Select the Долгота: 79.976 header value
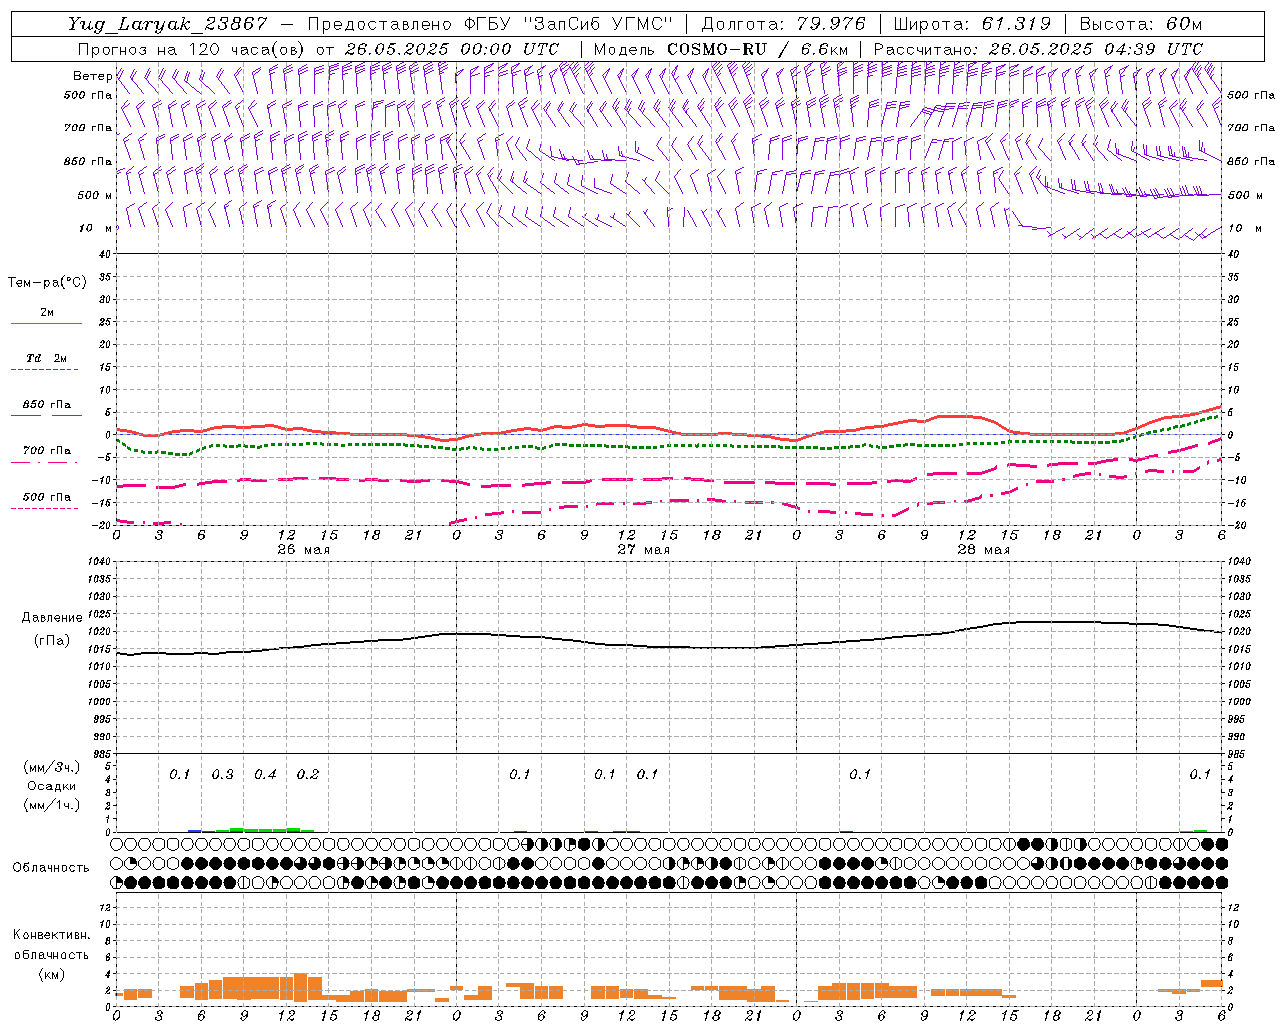Viewport: 1280px width, 1024px height. click(x=784, y=24)
